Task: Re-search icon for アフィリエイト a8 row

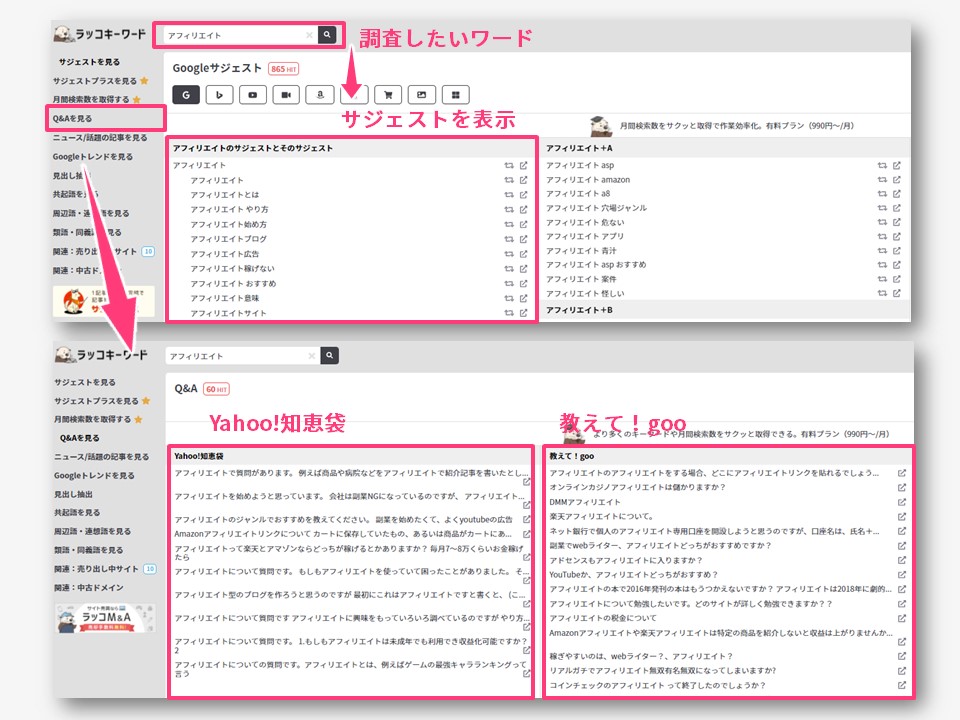Action: tap(882, 193)
